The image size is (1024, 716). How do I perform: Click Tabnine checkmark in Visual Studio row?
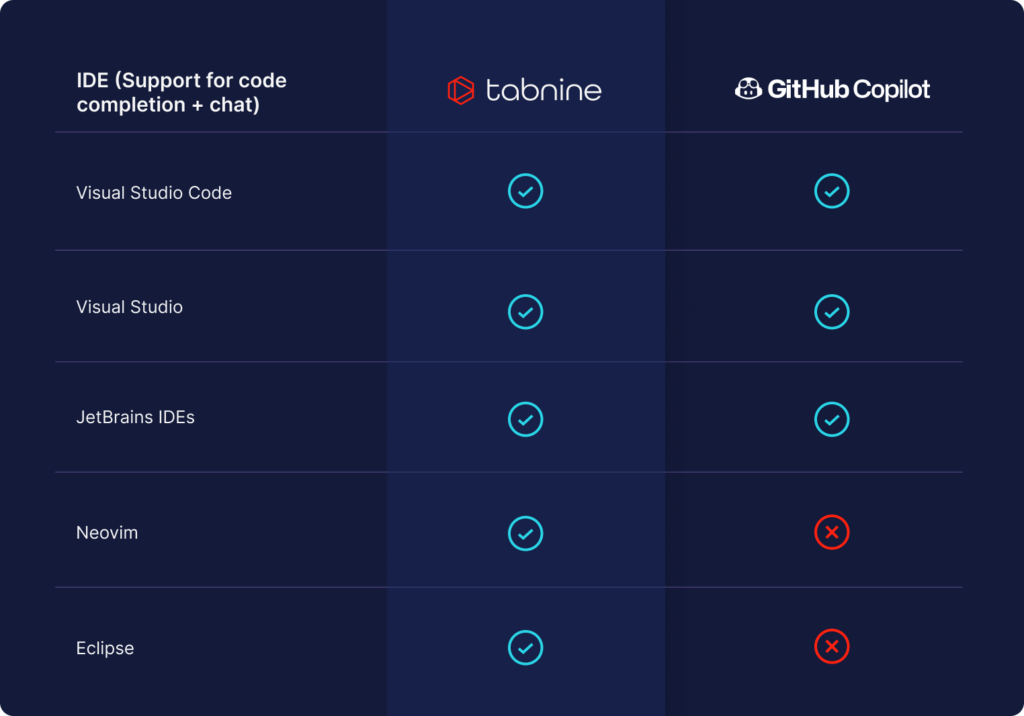click(x=525, y=312)
